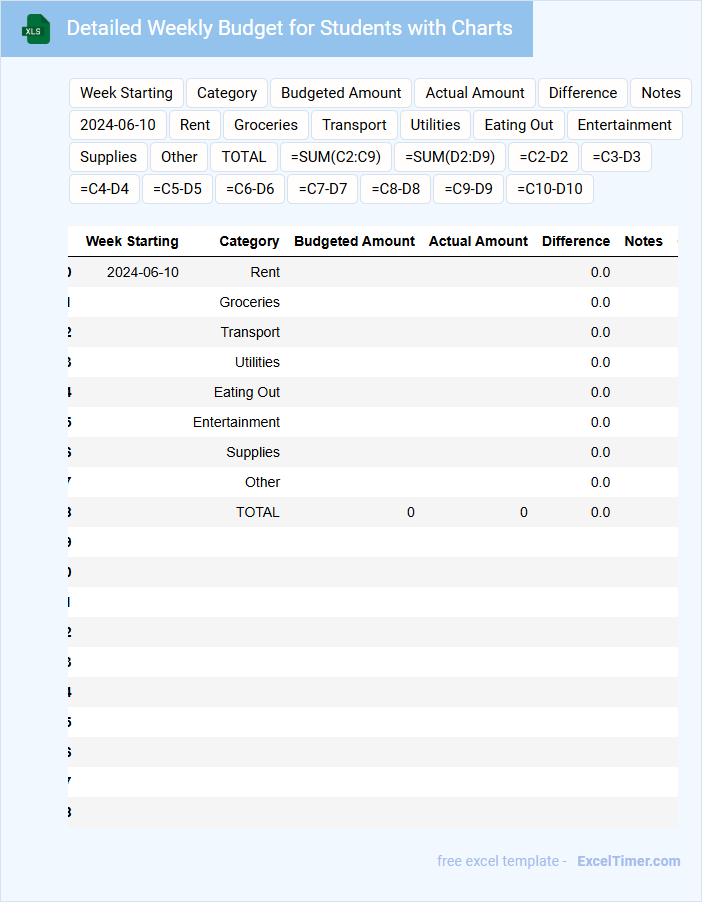Click the '=C2-D2' formula chip
The height and width of the screenshot is (902, 702).
click(x=543, y=157)
